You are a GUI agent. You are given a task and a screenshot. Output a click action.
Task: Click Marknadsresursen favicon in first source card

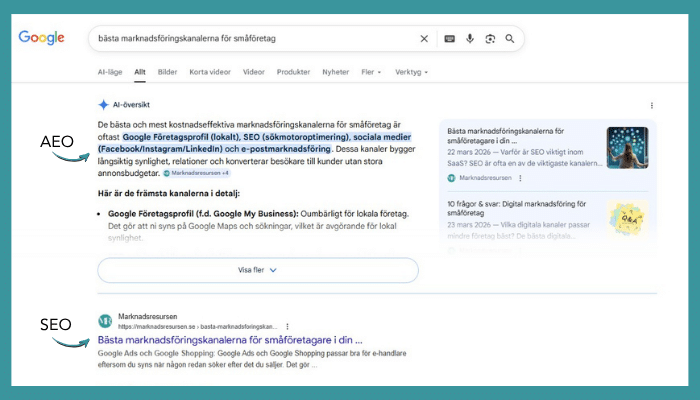[x=451, y=178]
